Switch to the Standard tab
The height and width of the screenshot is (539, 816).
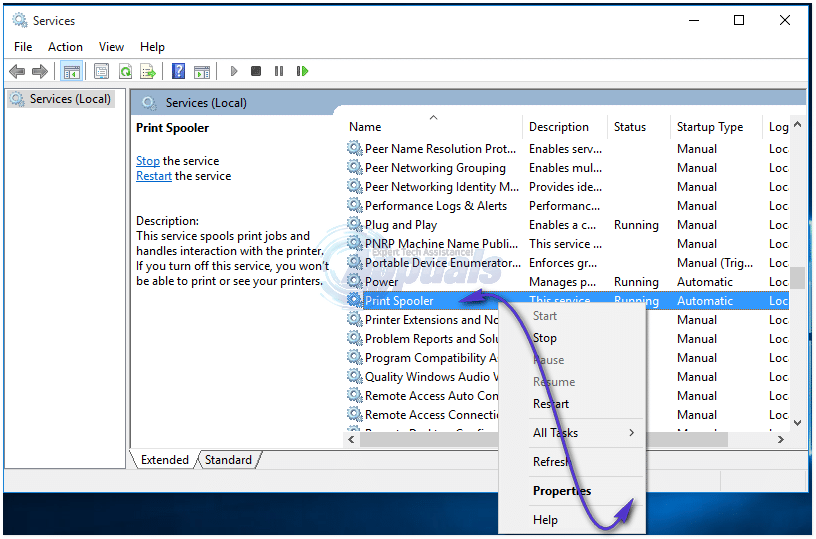point(229,460)
